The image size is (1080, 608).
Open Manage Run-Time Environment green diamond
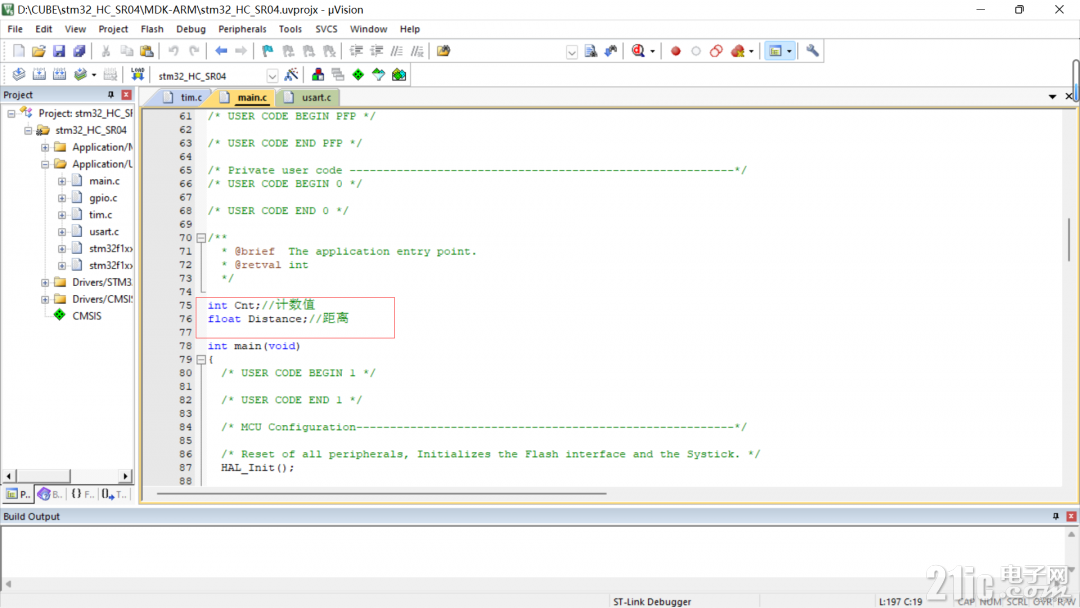tap(358, 74)
